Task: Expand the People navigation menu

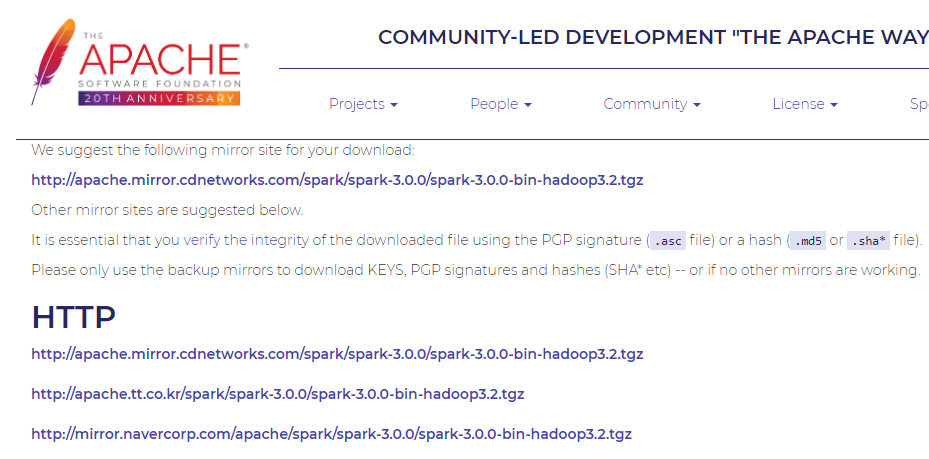Action: click(501, 104)
